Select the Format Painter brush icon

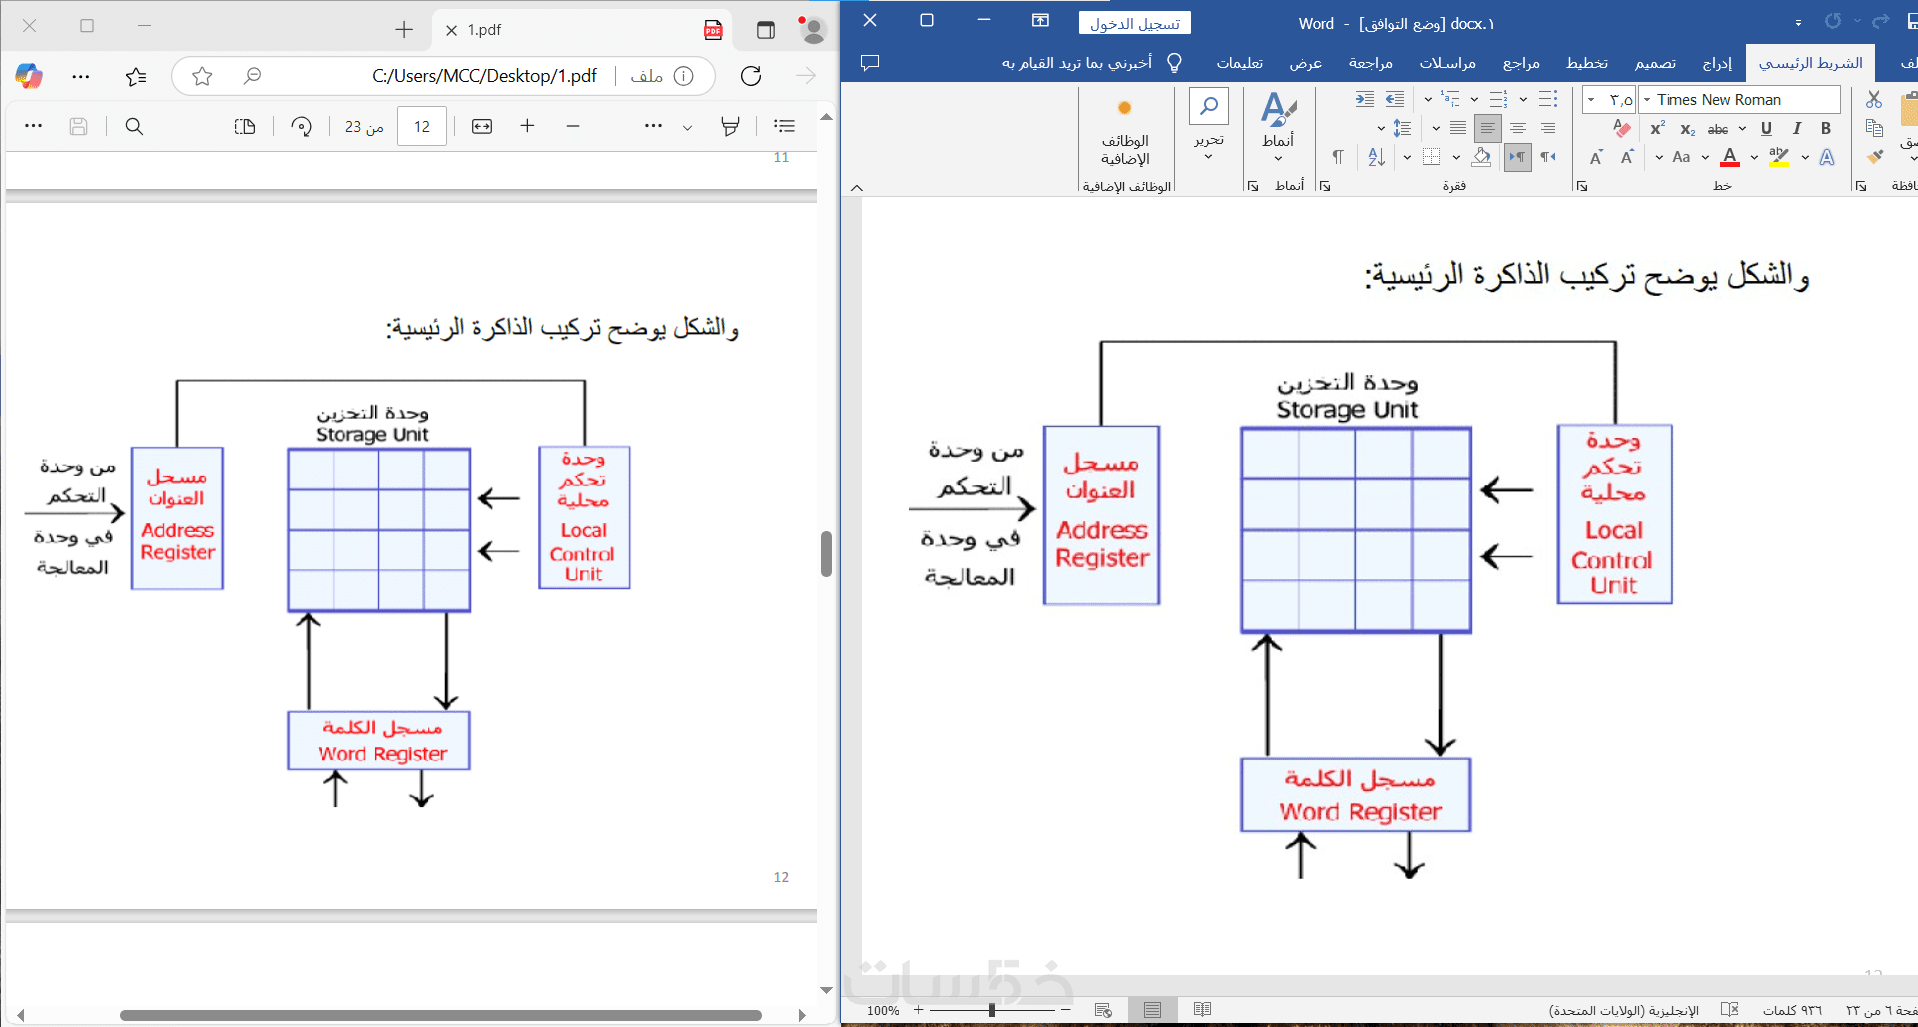(x=1874, y=157)
